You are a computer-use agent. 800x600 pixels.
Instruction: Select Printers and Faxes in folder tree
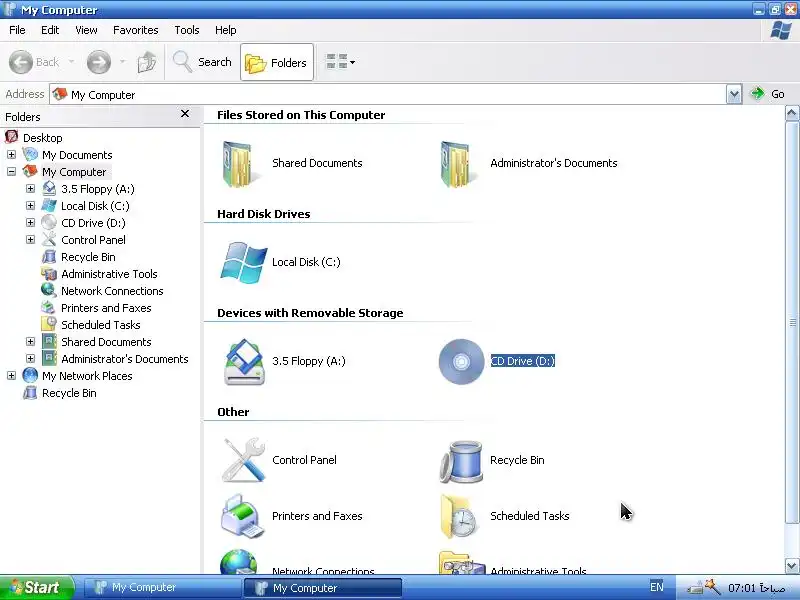[x=106, y=308]
